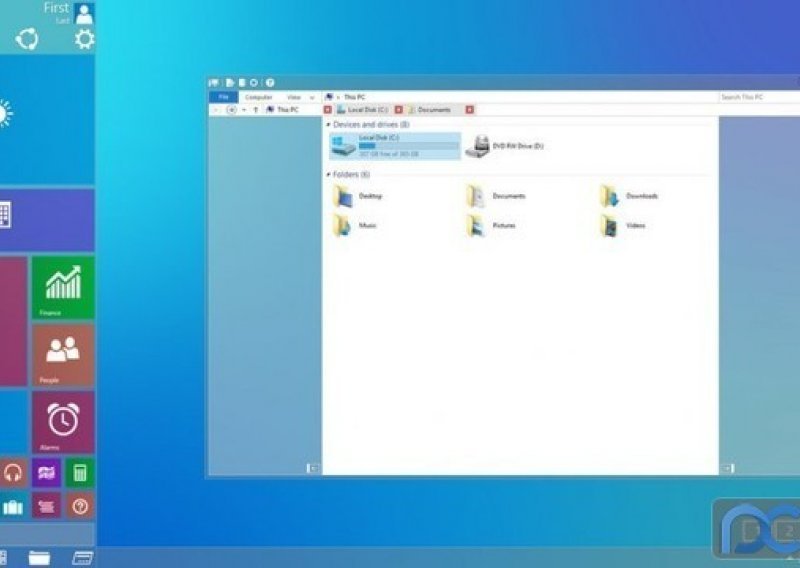Viewport: 800px width, 568px height.
Task: Click the help icon in explorer title bar
Action: 270,82
